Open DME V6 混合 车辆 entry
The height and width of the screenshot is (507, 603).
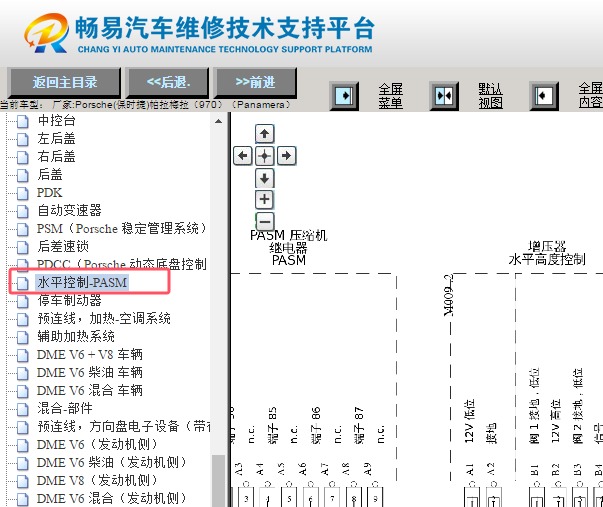(x=90, y=390)
